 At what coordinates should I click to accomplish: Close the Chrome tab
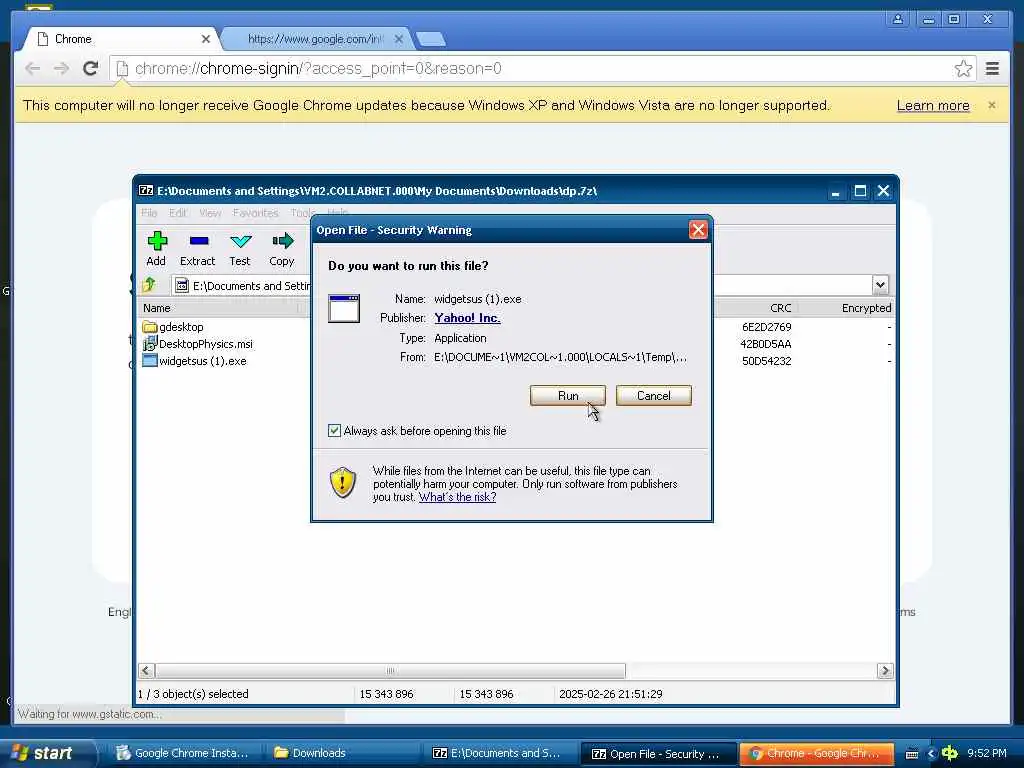click(206, 39)
